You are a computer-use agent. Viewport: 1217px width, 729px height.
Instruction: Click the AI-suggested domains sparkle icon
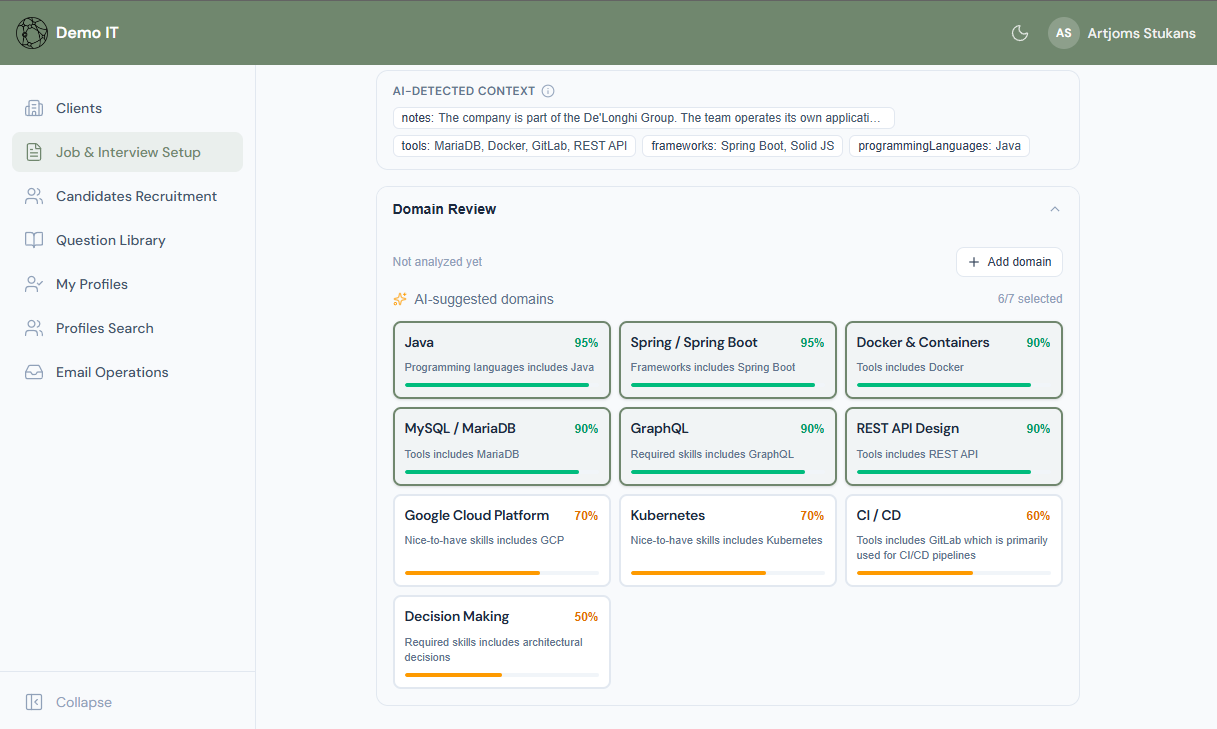[x=400, y=299]
